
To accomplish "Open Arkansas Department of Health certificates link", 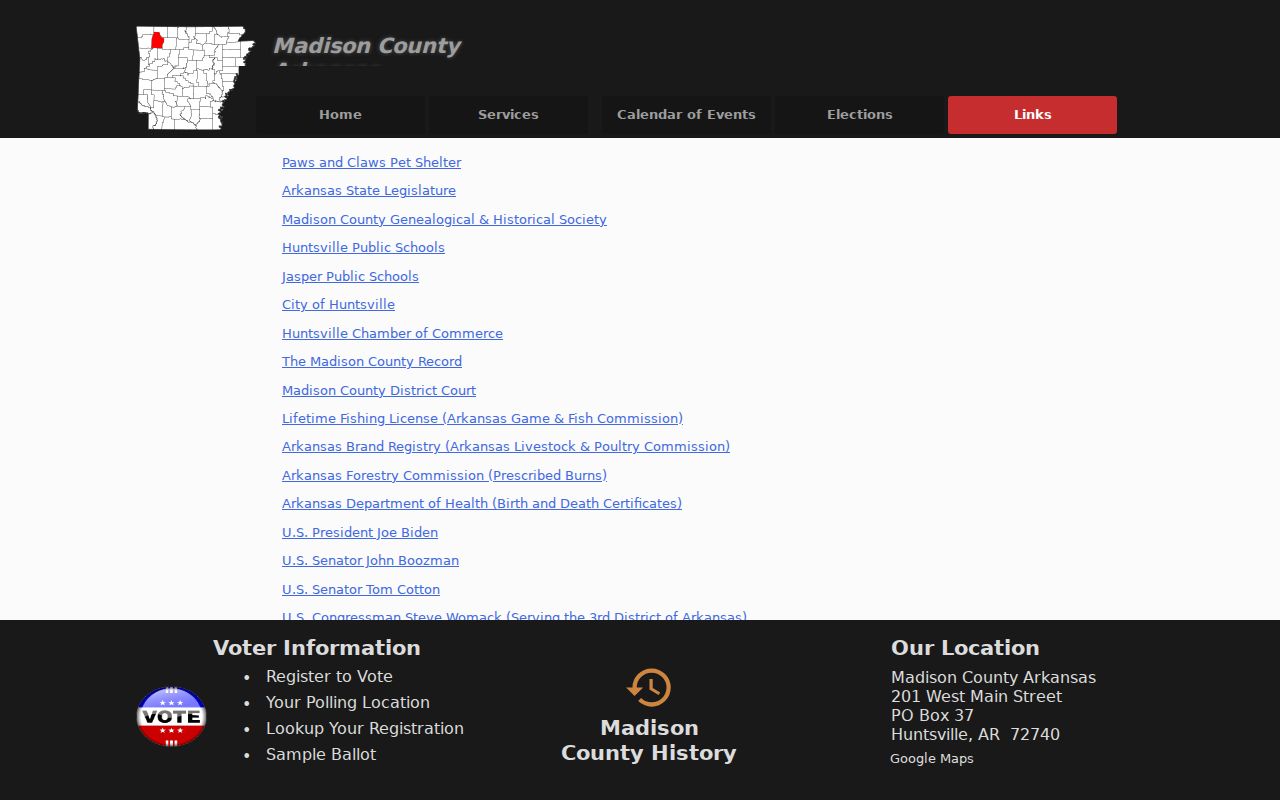I will (x=482, y=504).
